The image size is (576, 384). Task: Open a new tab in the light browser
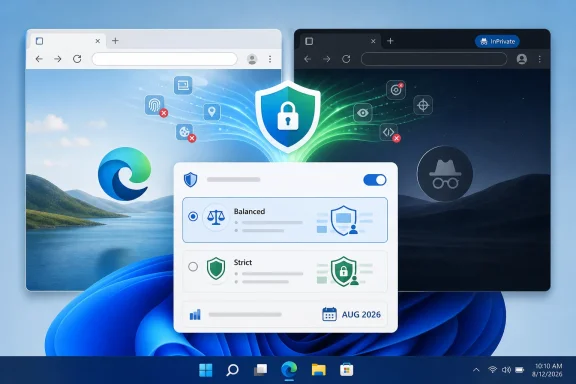115,41
